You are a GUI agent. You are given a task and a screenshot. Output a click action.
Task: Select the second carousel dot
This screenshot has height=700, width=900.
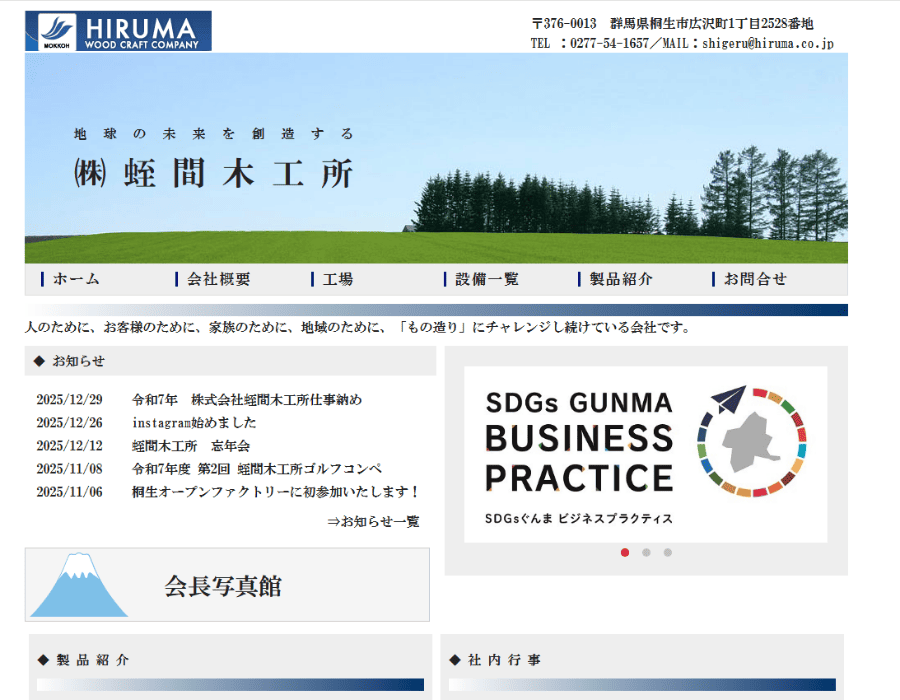click(x=647, y=552)
